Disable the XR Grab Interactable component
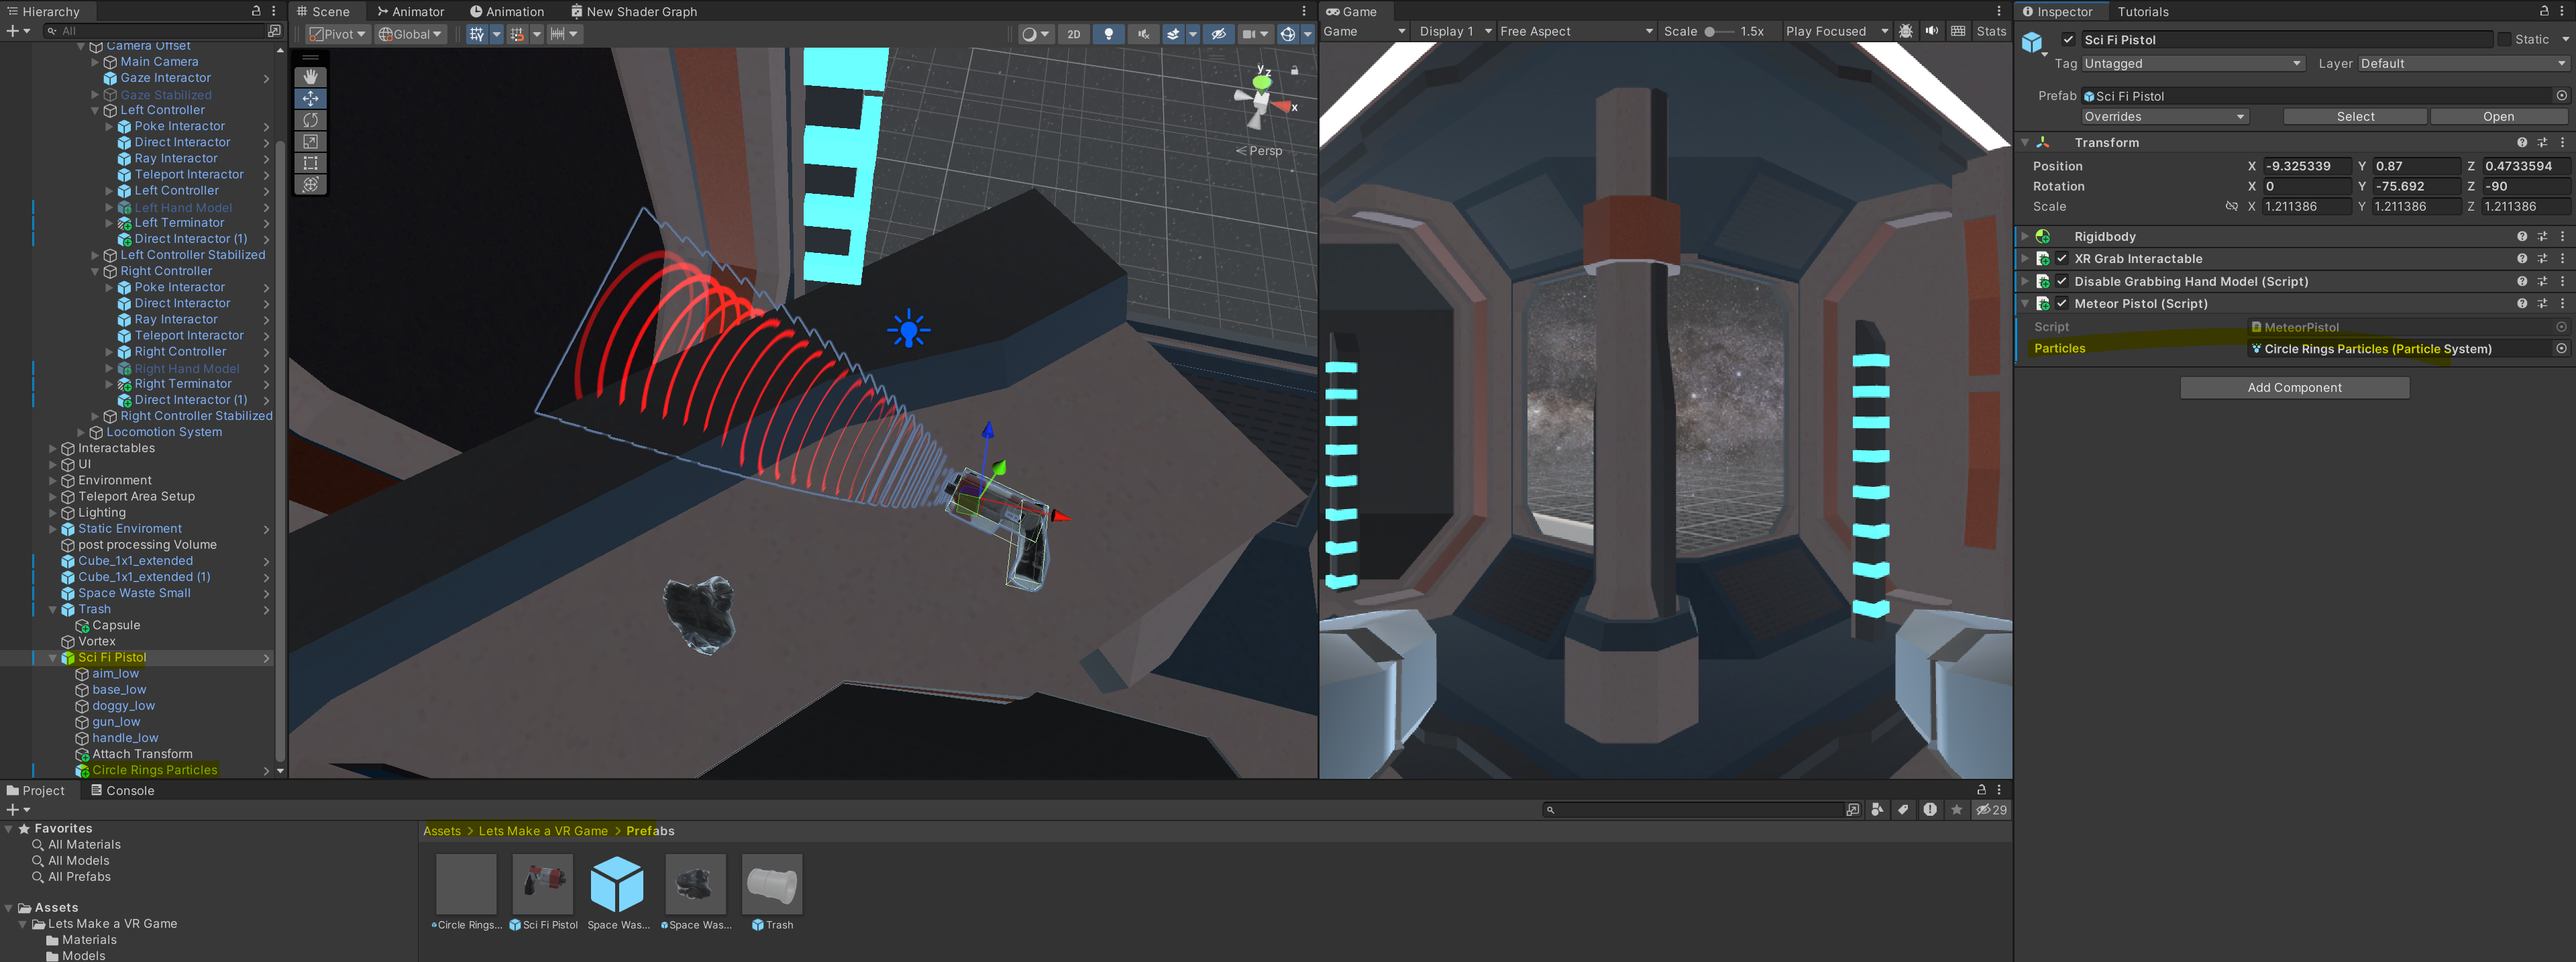Screen dimensions: 2576x962 pyautogui.click(x=2061, y=259)
